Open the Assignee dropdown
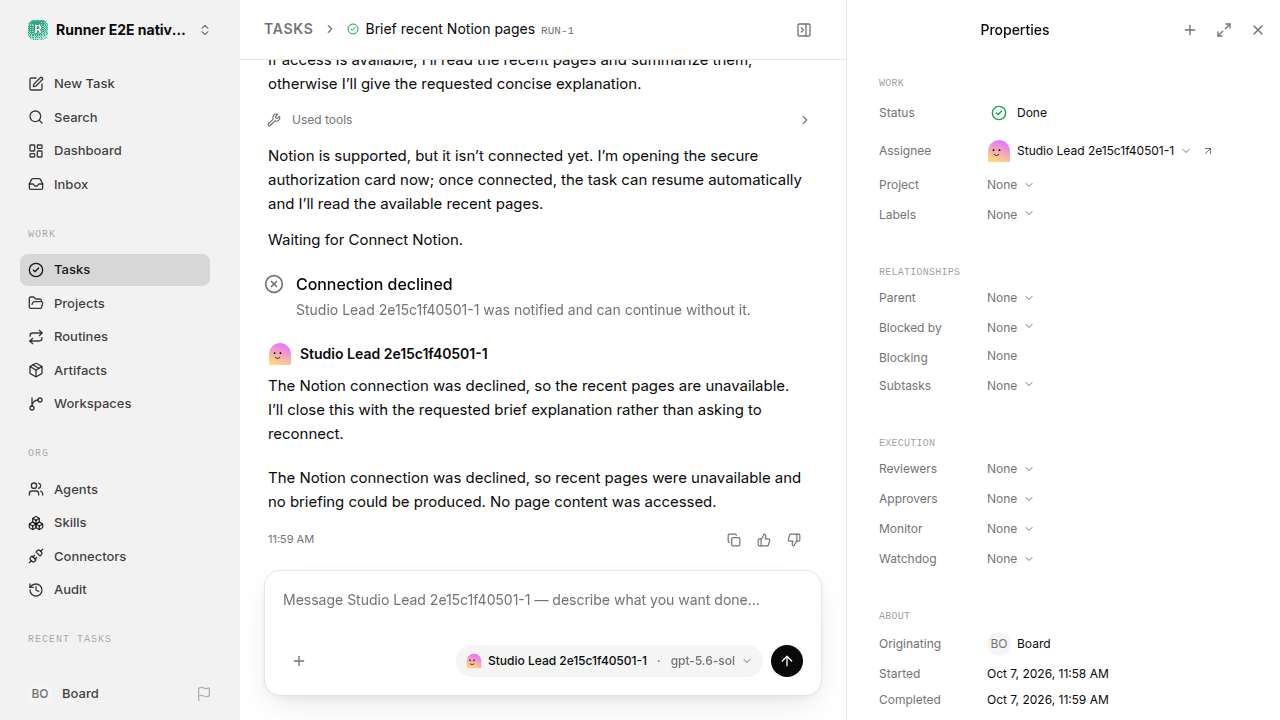This screenshot has width=1280, height=720. 1089,151
